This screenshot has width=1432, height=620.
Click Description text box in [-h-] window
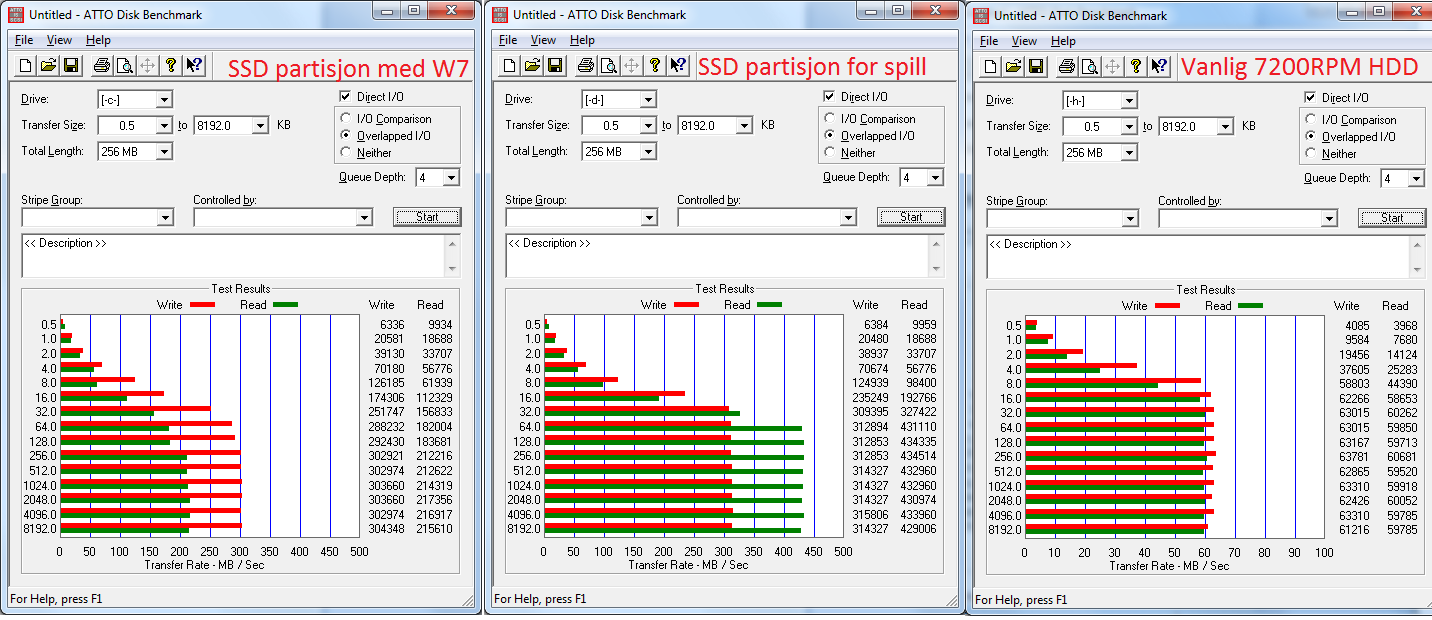pyautogui.click(x=1205, y=257)
